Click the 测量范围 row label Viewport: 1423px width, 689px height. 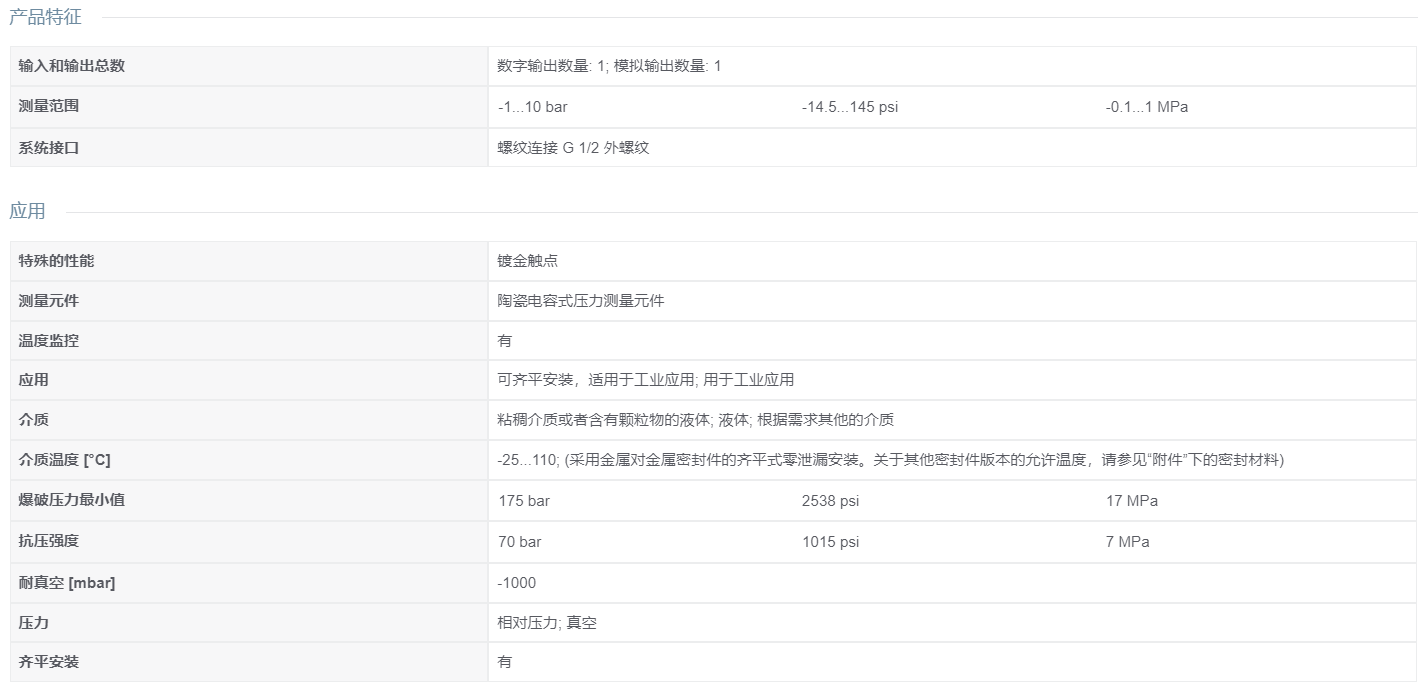(49, 106)
